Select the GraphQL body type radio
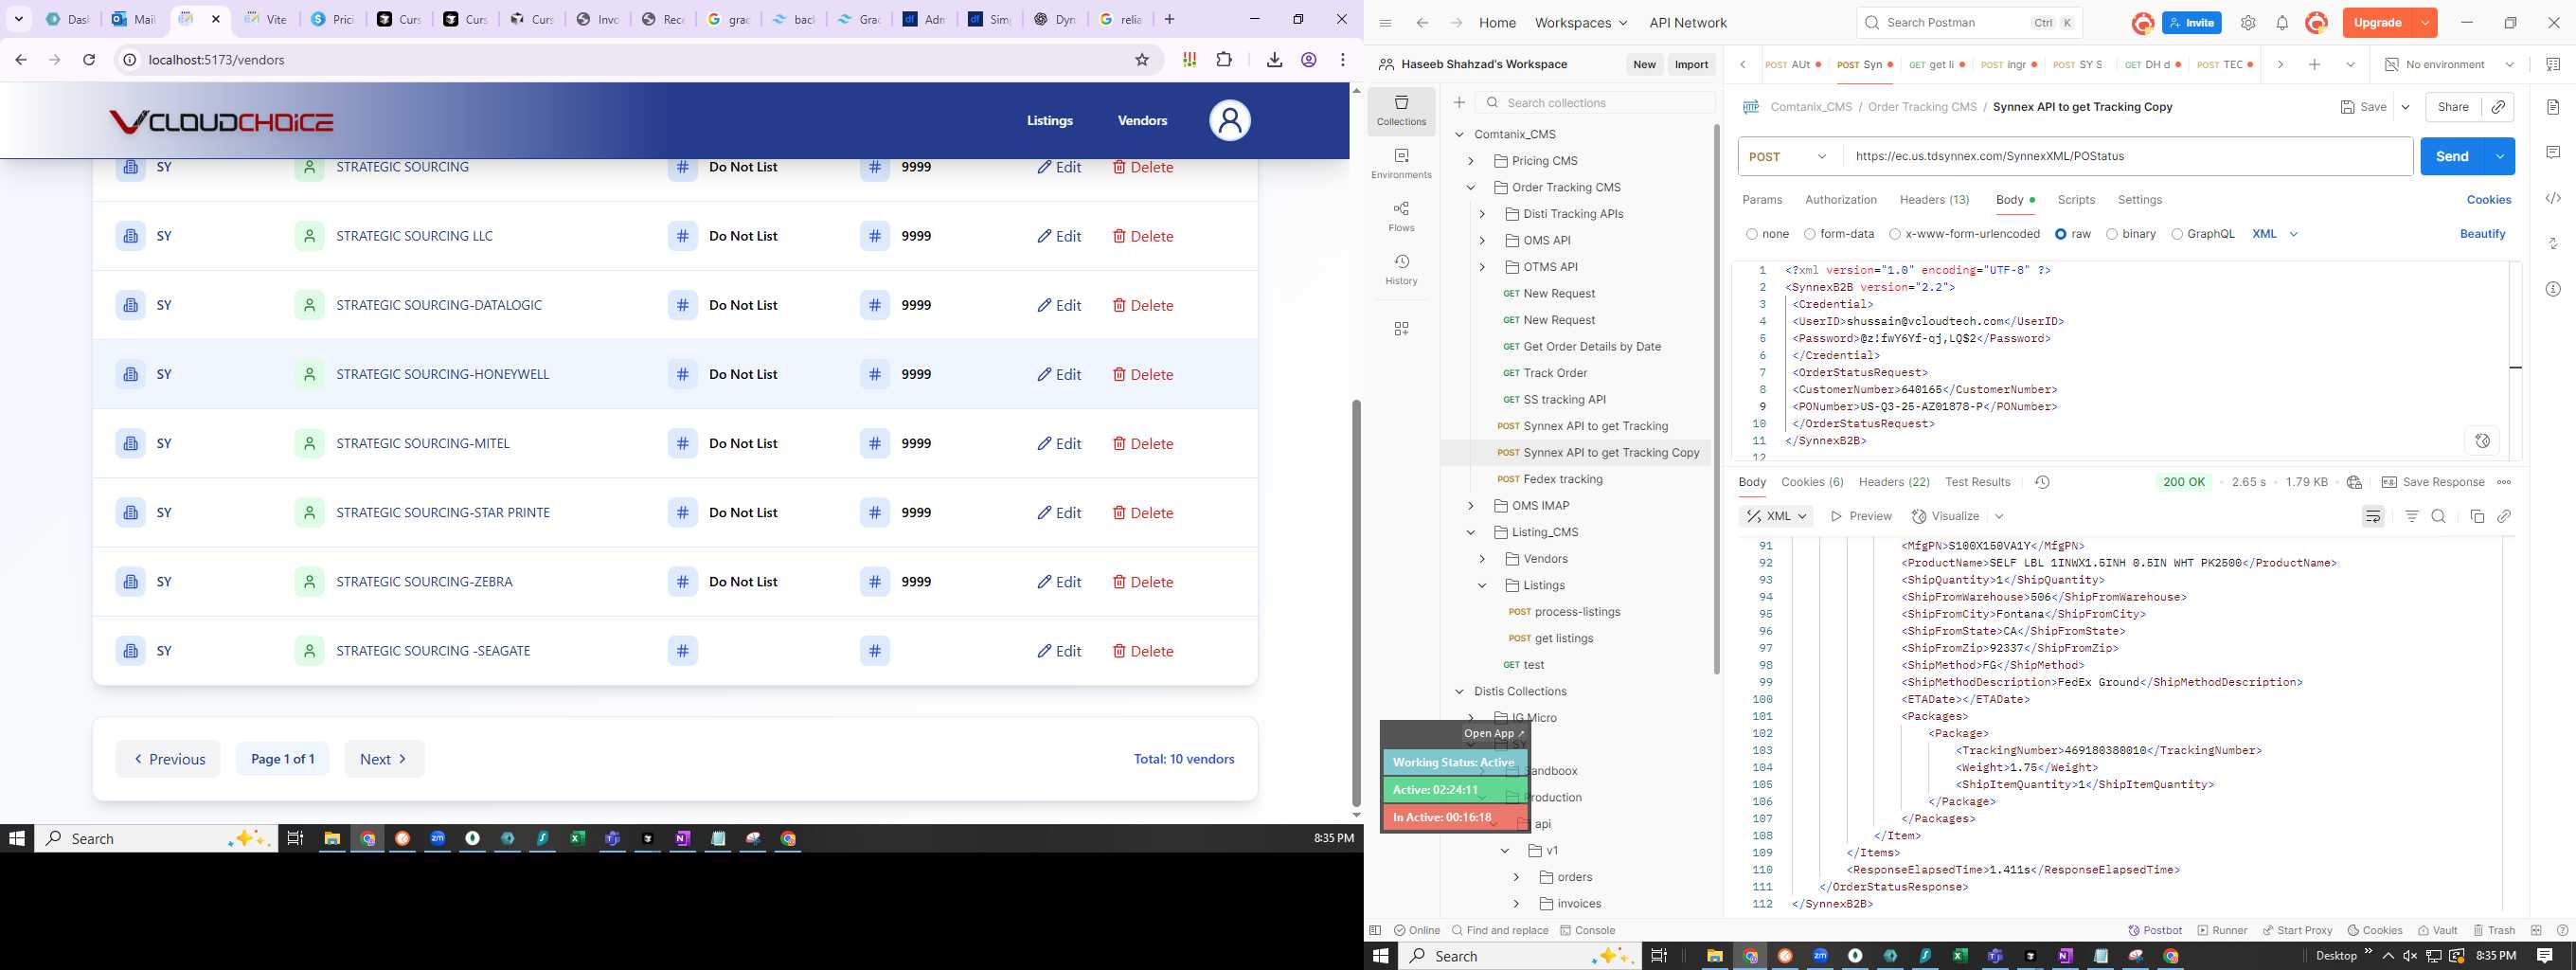This screenshot has height=970, width=2576. coord(2177,234)
